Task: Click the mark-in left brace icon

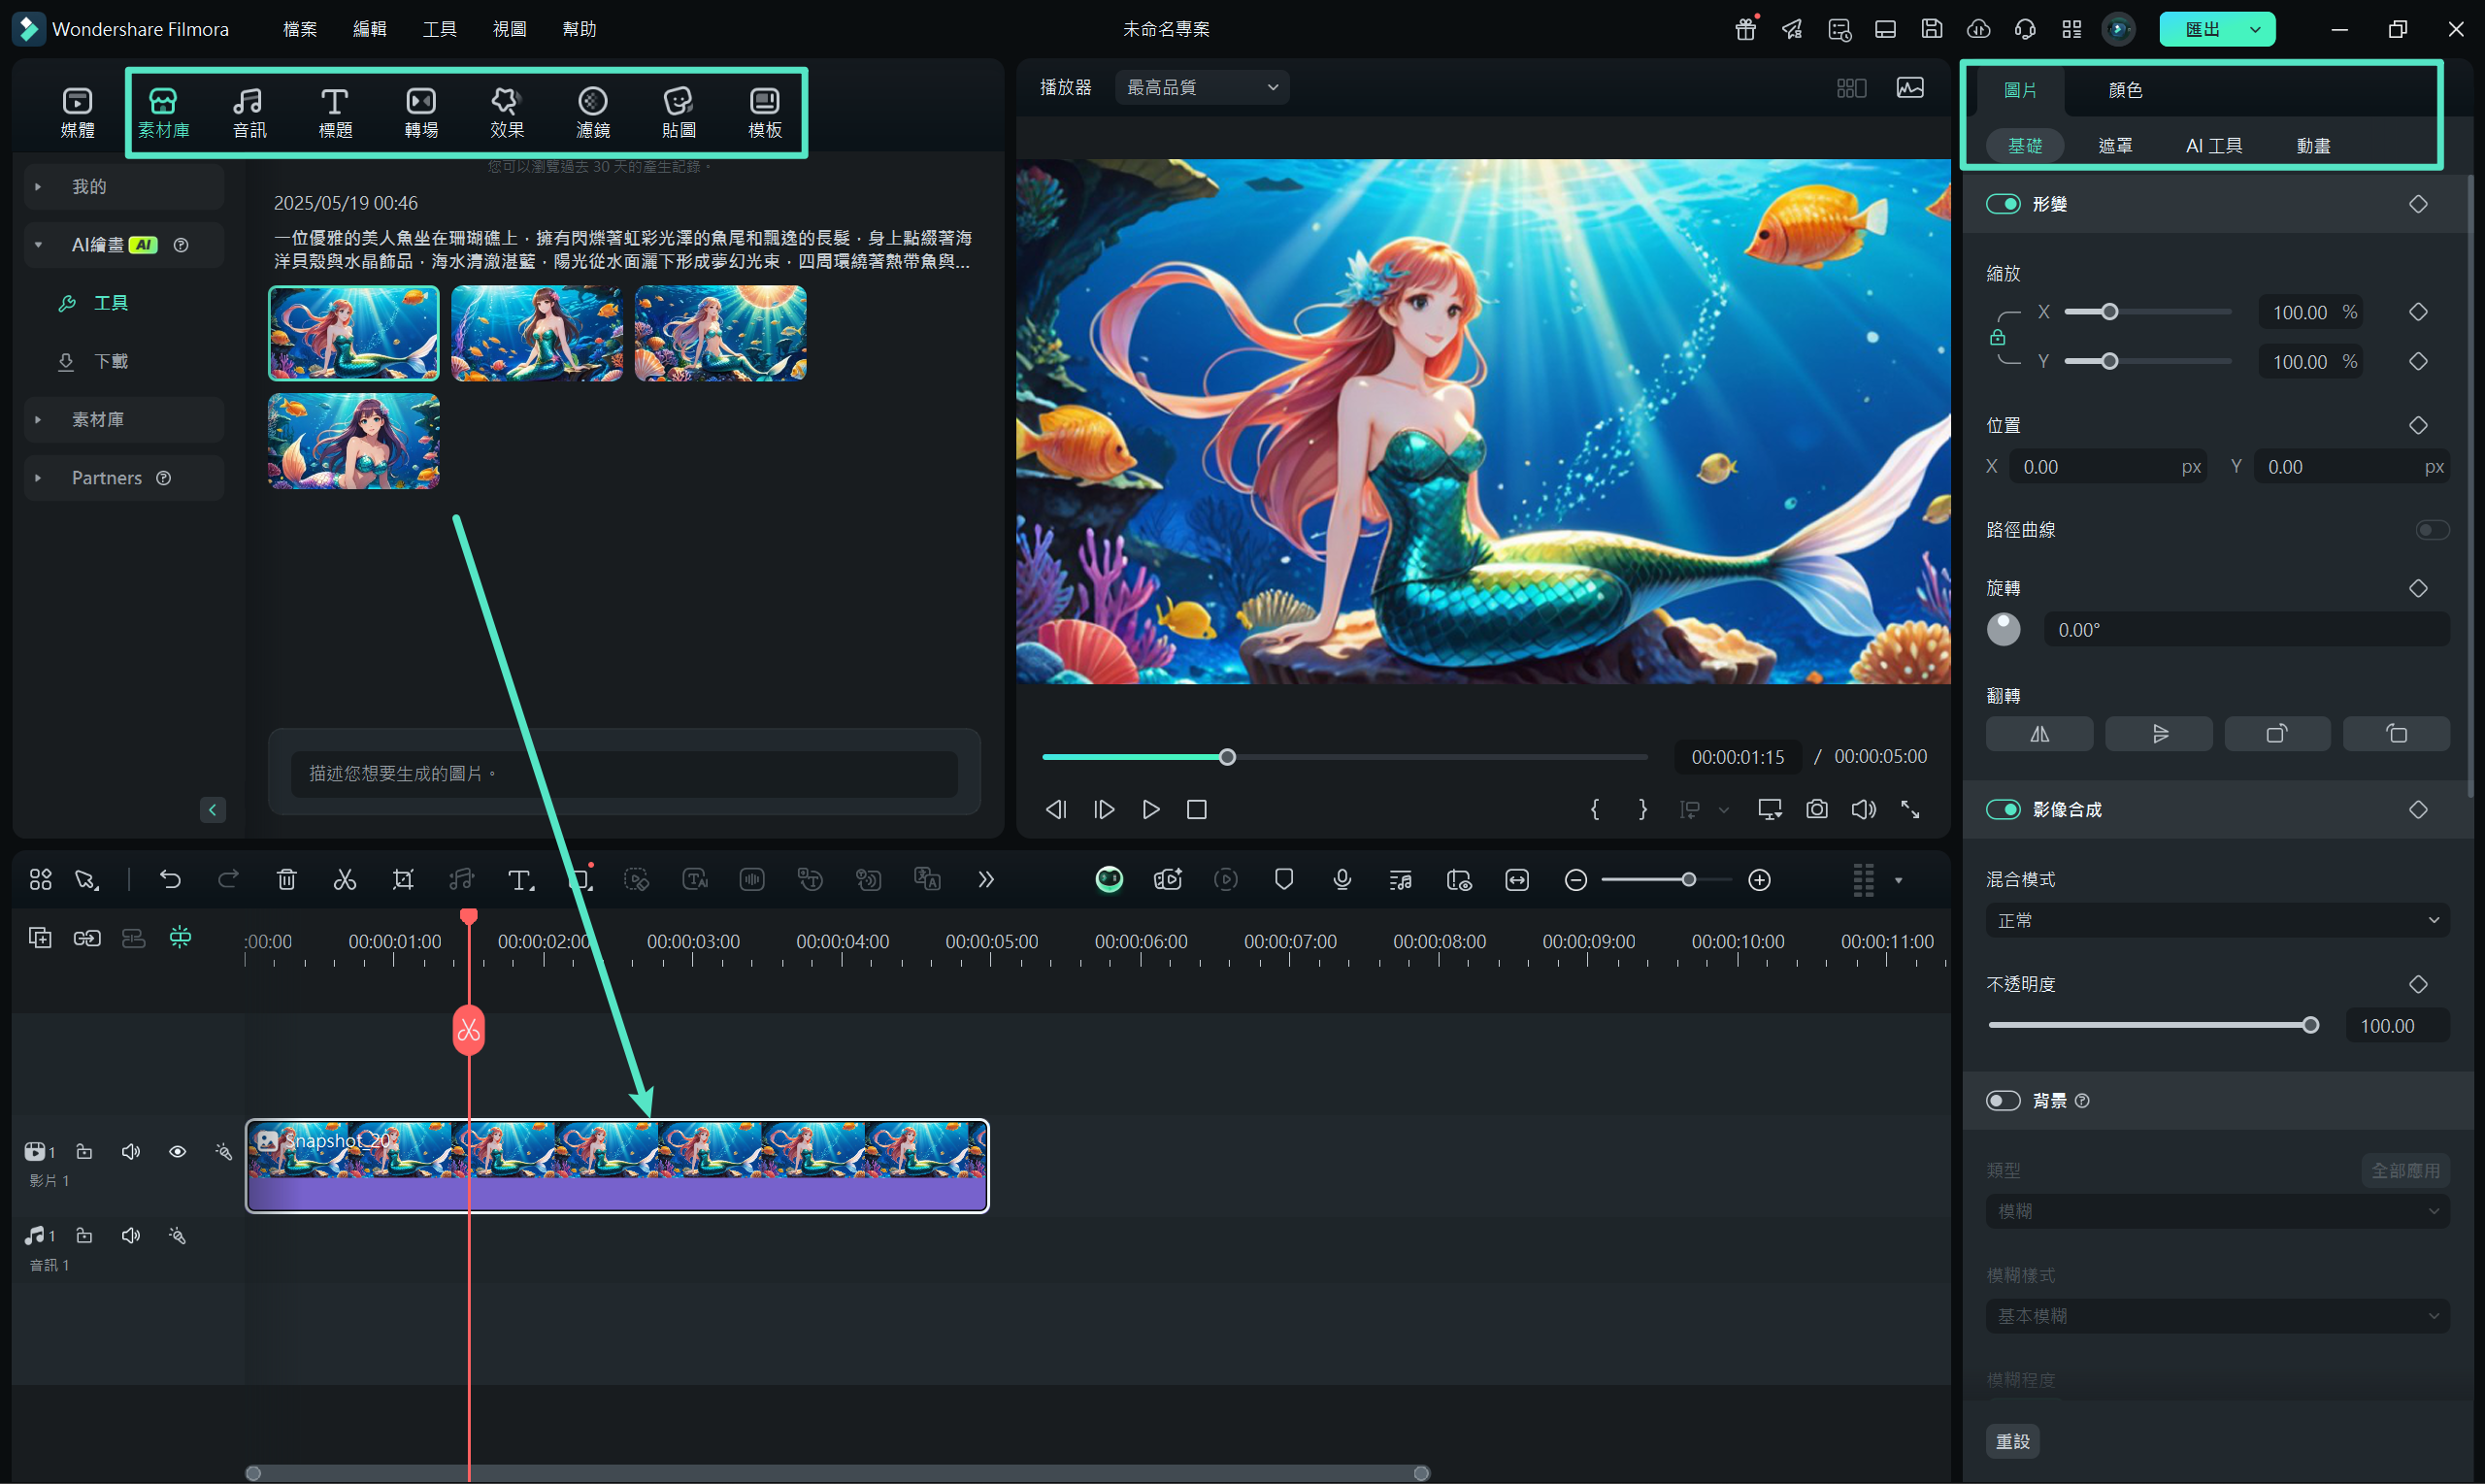Action: pyautogui.click(x=1595, y=809)
